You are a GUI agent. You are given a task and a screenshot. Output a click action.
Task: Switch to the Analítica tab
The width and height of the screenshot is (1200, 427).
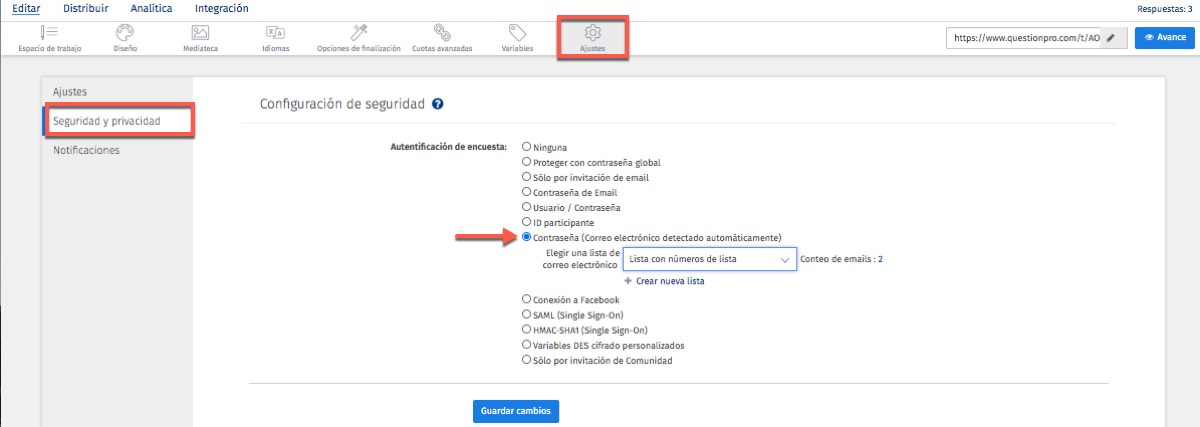151,8
